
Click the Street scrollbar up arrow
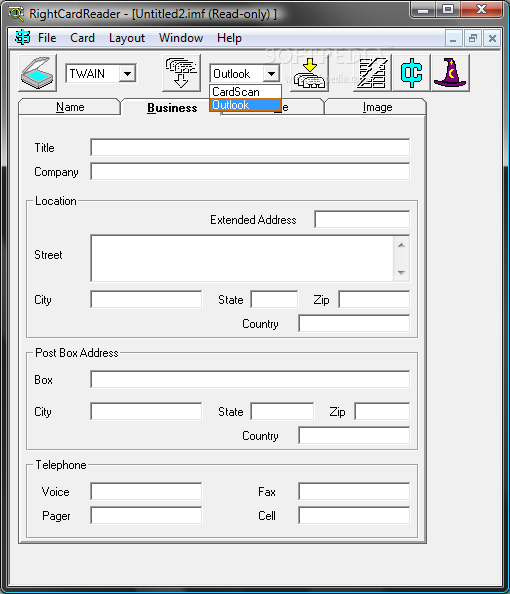(402, 245)
